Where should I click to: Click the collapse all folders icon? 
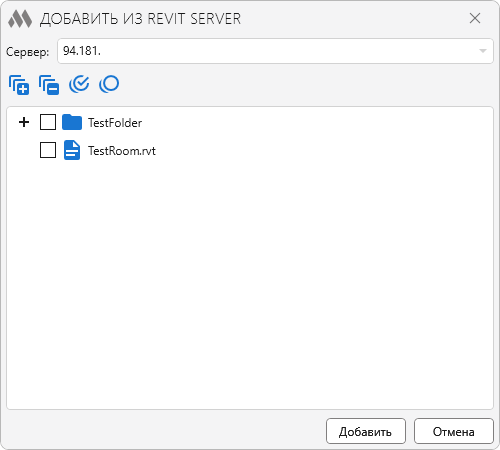tap(49, 85)
